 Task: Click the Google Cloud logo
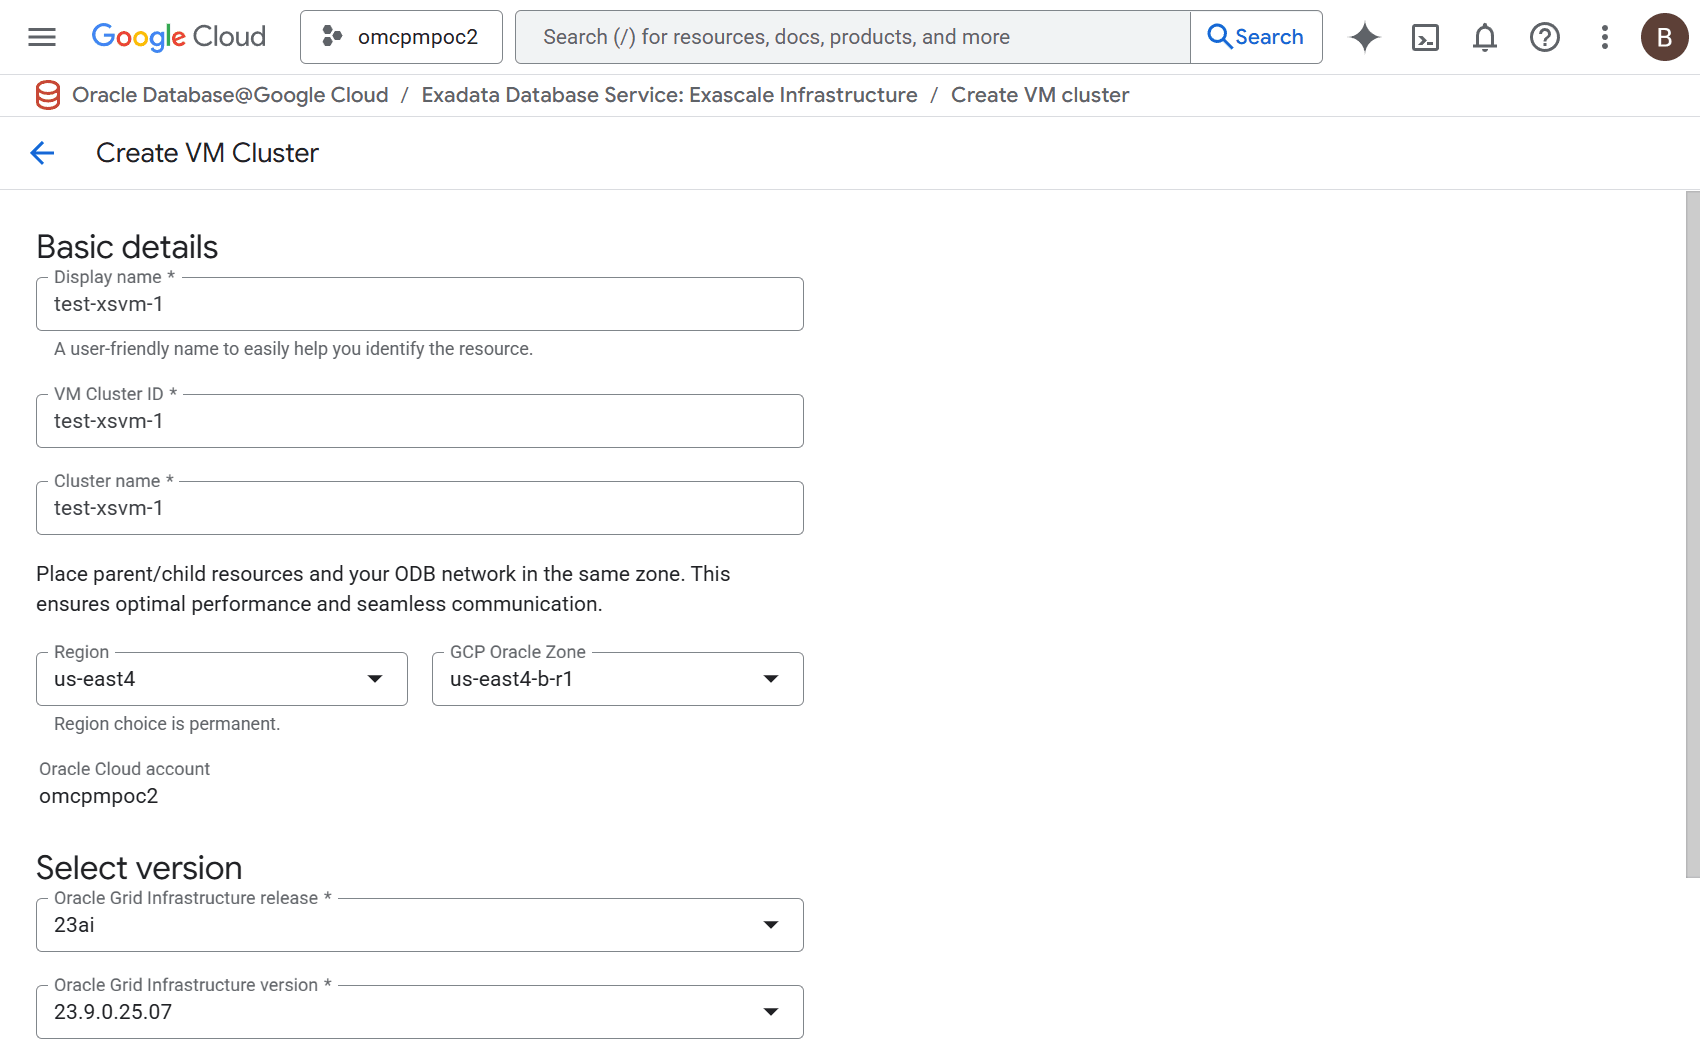(x=178, y=36)
